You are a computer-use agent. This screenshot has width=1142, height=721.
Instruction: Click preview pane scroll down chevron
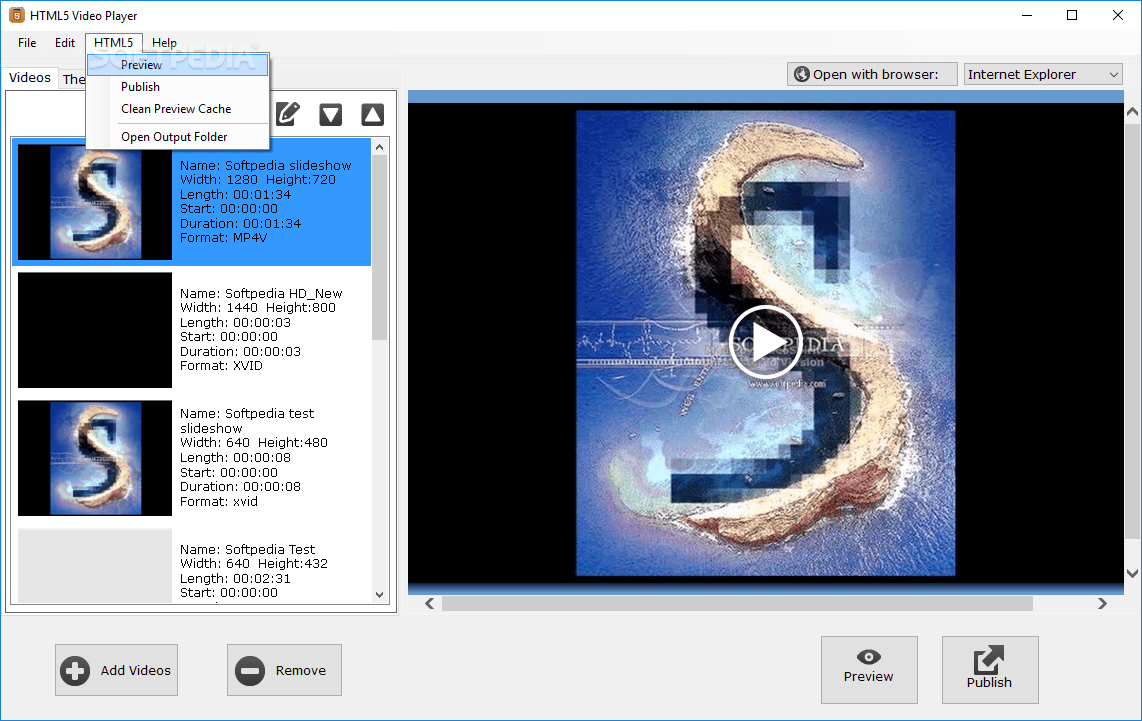1133,573
